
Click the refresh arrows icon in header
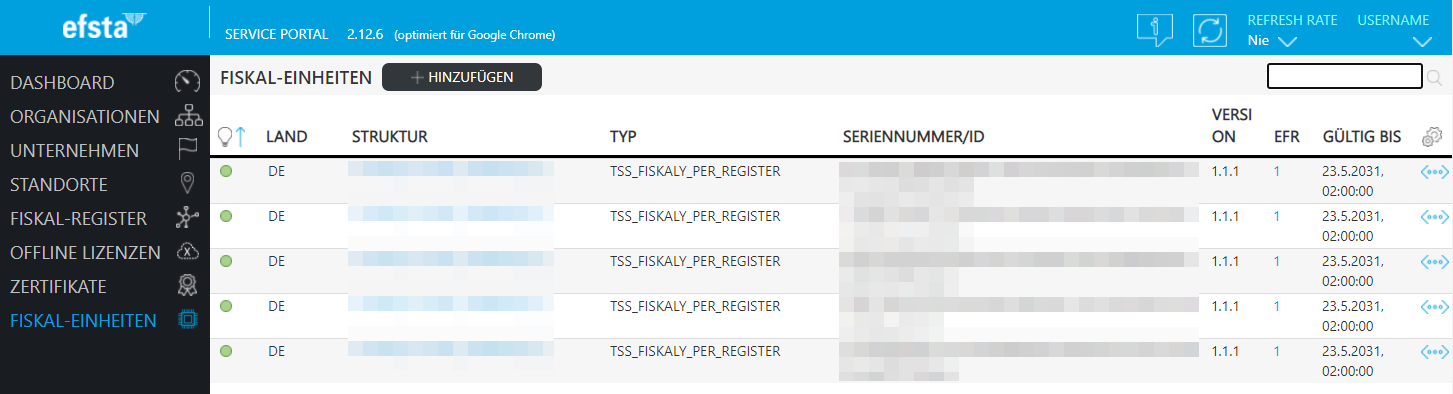coord(1210,29)
